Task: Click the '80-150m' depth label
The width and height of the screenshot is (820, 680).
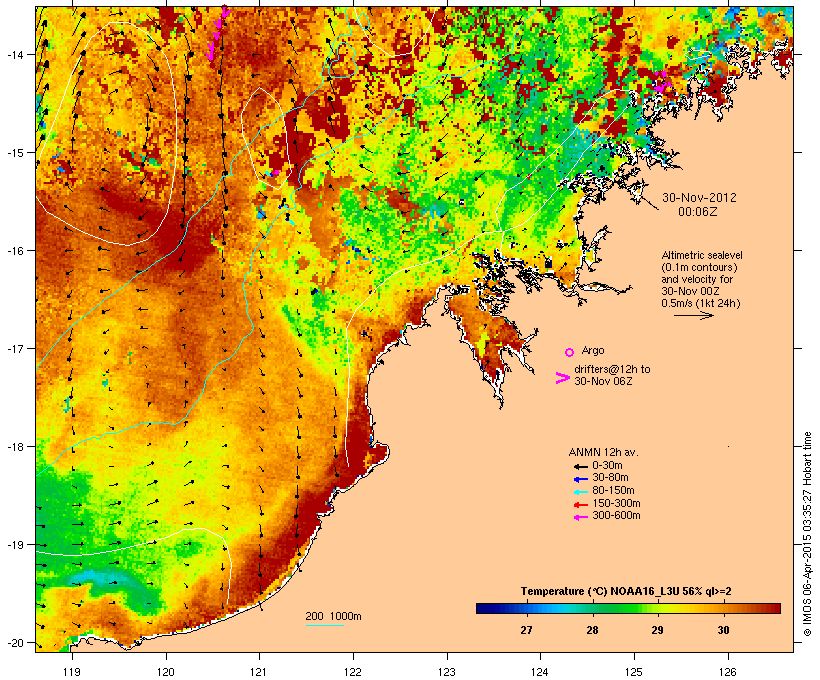Action: coord(613,491)
